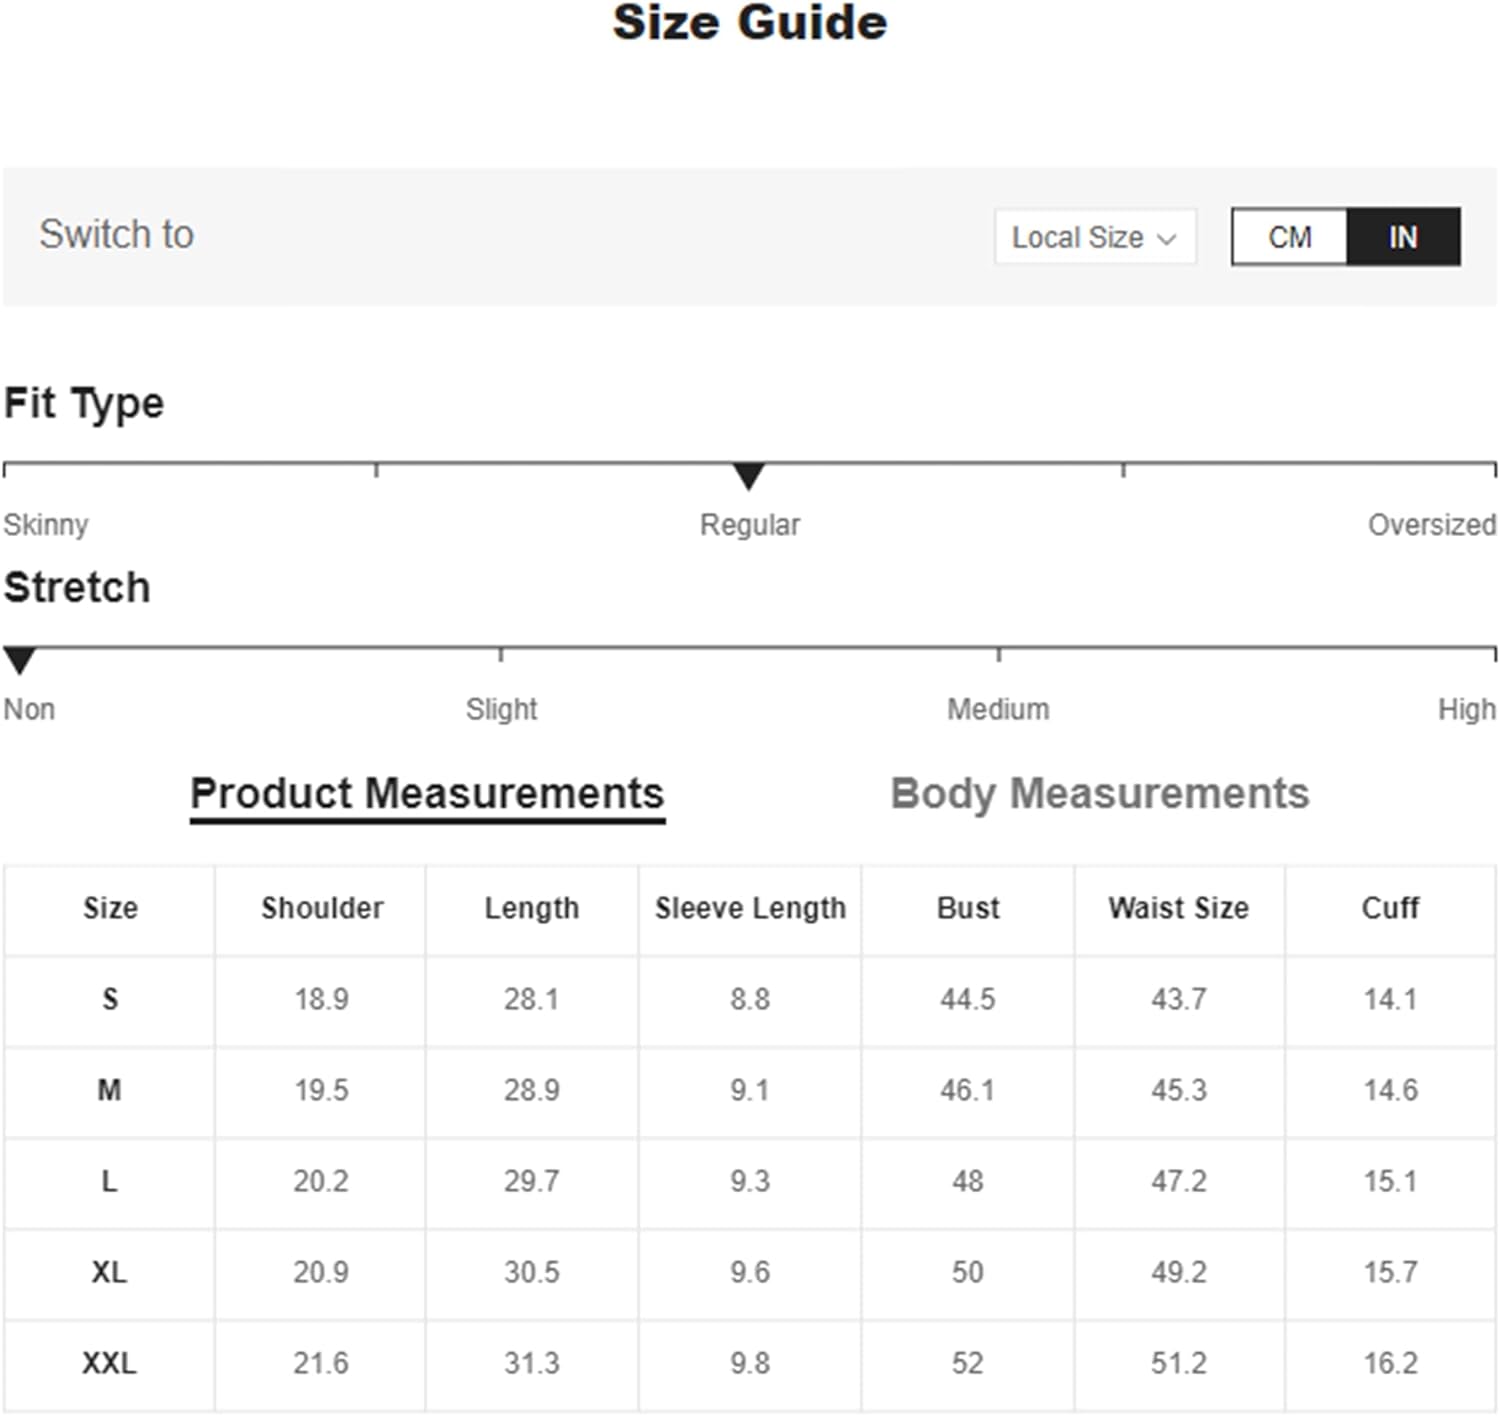Image resolution: width=1500 pixels, height=1416 pixels.
Task: Select the XXL size row label
Action: pos(109,1363)
